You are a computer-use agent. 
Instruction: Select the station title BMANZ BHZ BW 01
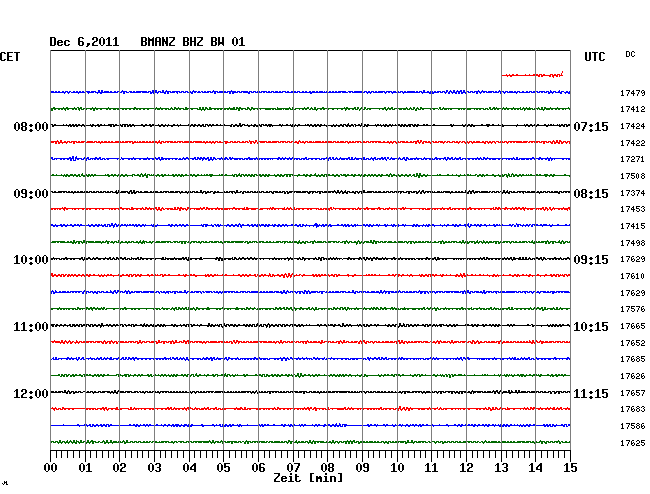[x=193, y=42]
